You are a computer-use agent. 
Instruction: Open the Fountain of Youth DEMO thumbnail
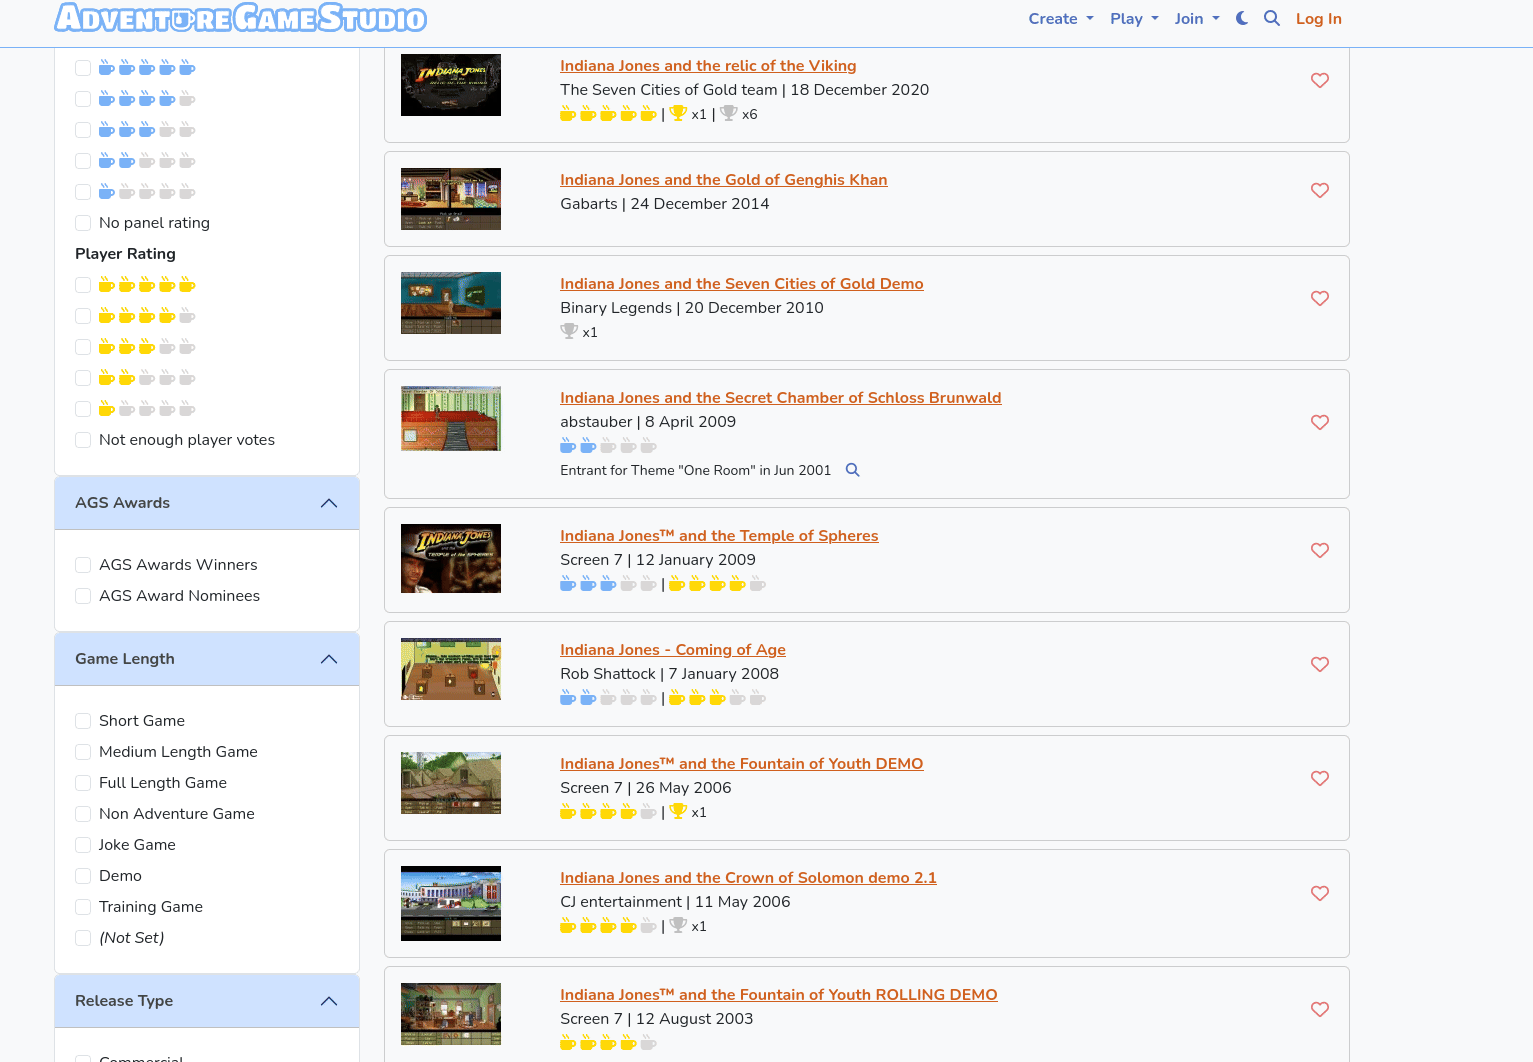451,783
